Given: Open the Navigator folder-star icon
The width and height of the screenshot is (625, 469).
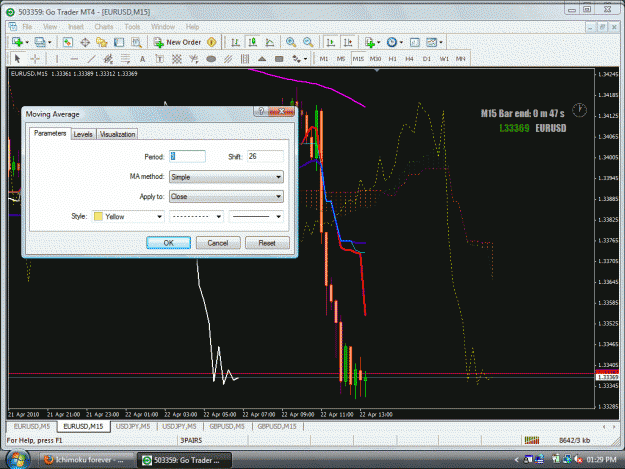Looking at the screenshot, I should tap(102, 42).
